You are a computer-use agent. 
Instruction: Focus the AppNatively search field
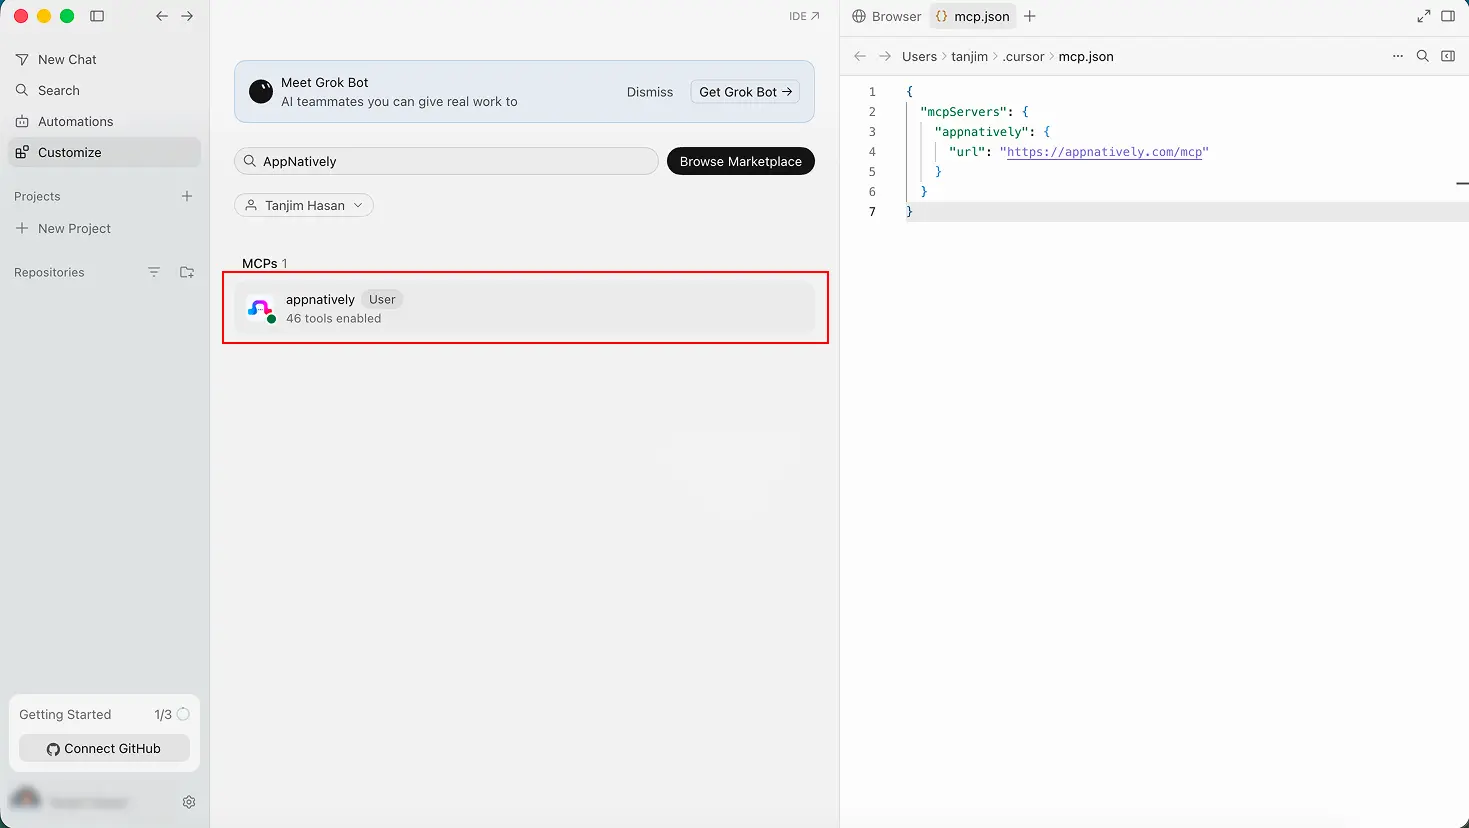click(446, 161)
